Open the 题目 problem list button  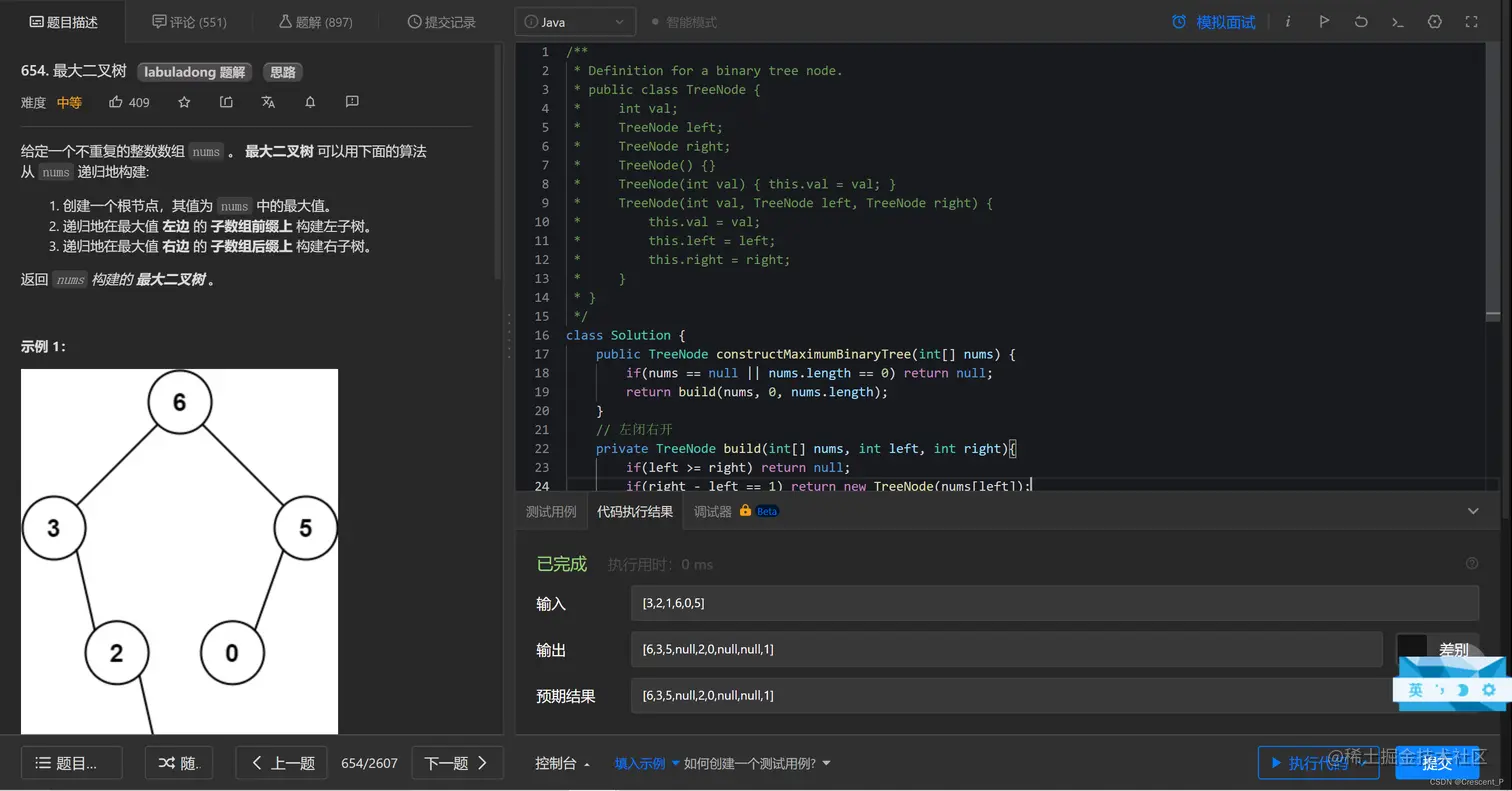tap(72, 763)
